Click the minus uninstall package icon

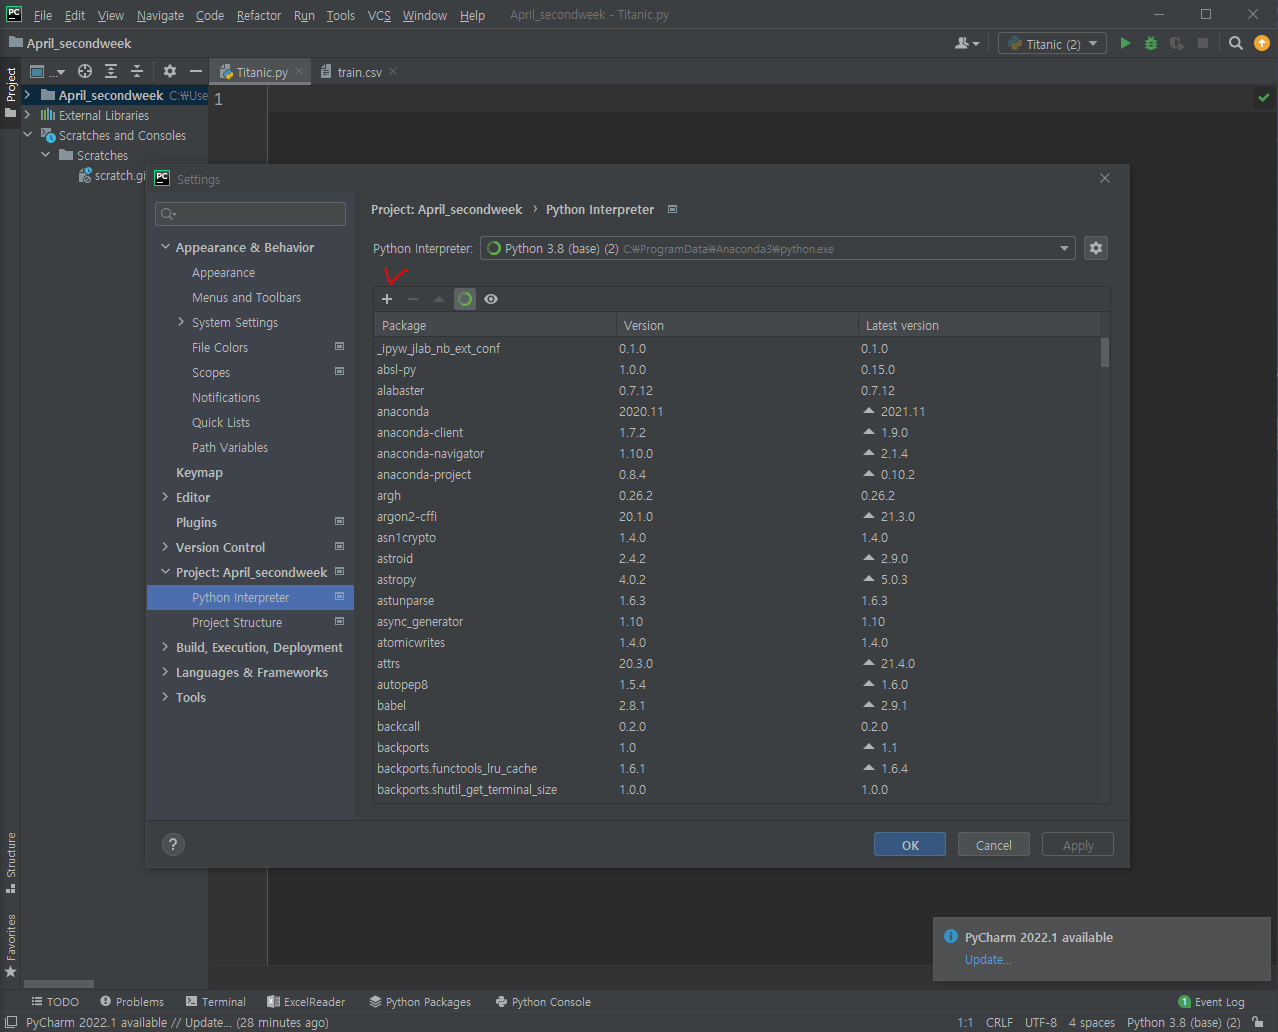(413, 299)
